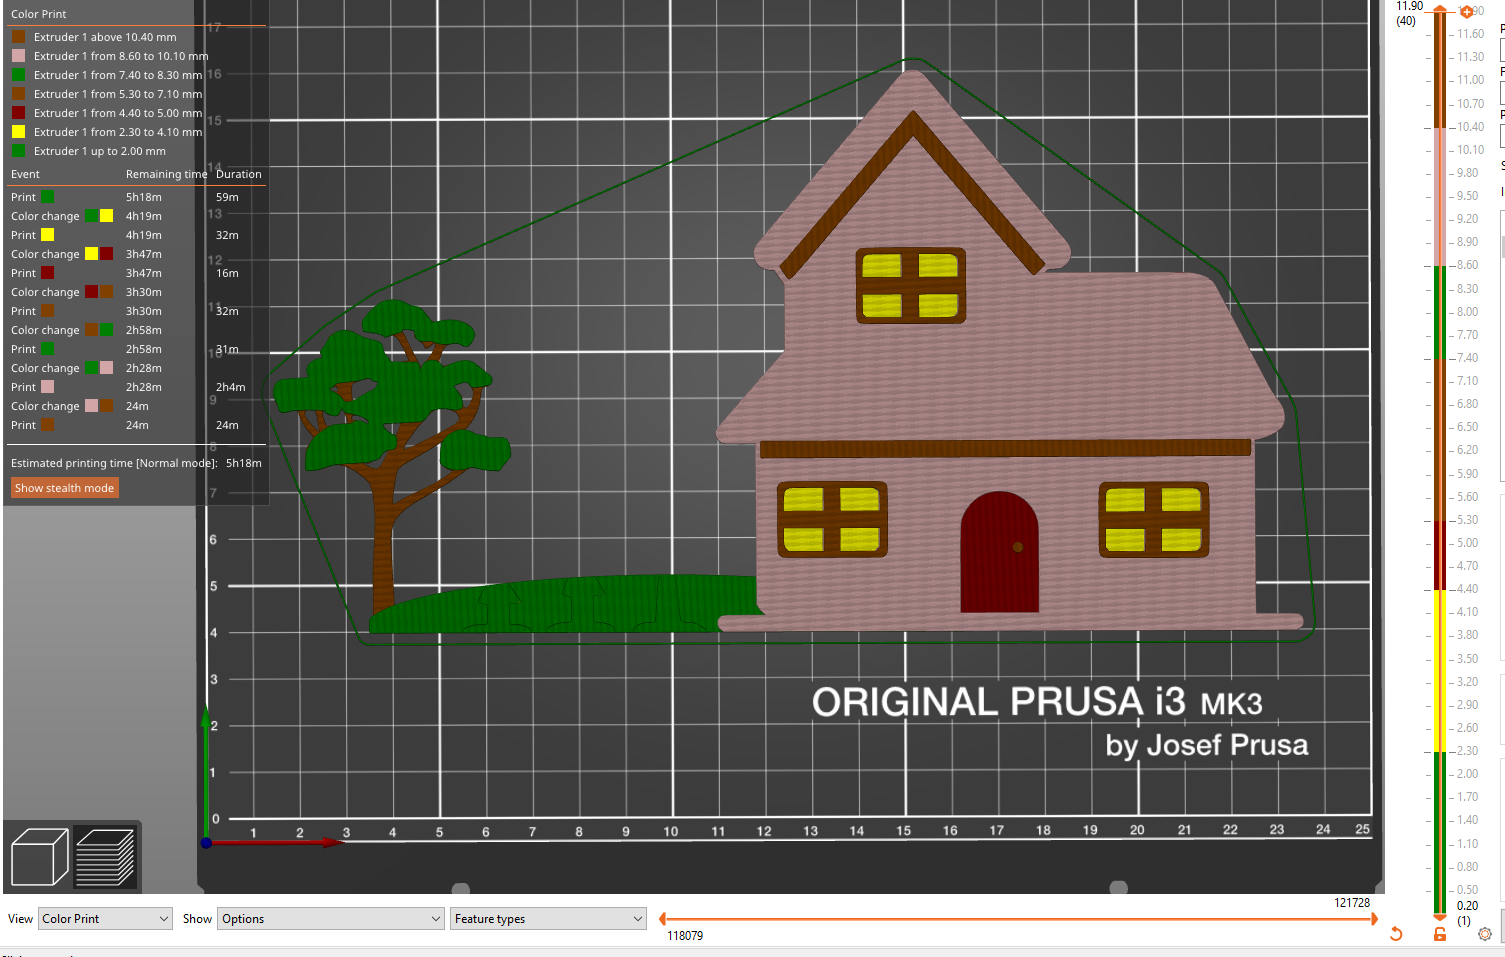This screenshot has width=1505, height=957.
Task: Click pink swatch for 8.60 to 10.10 mm
Action: coord(18,56)
